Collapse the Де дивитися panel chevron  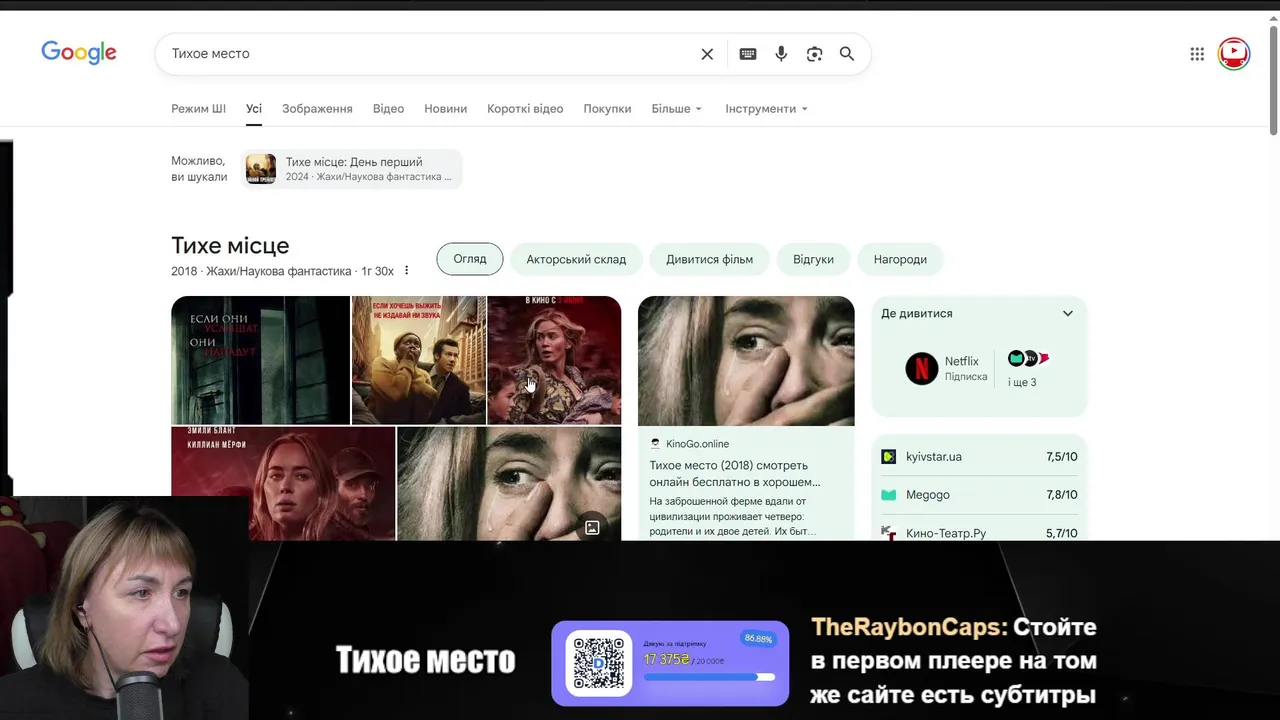(1068, 313)
